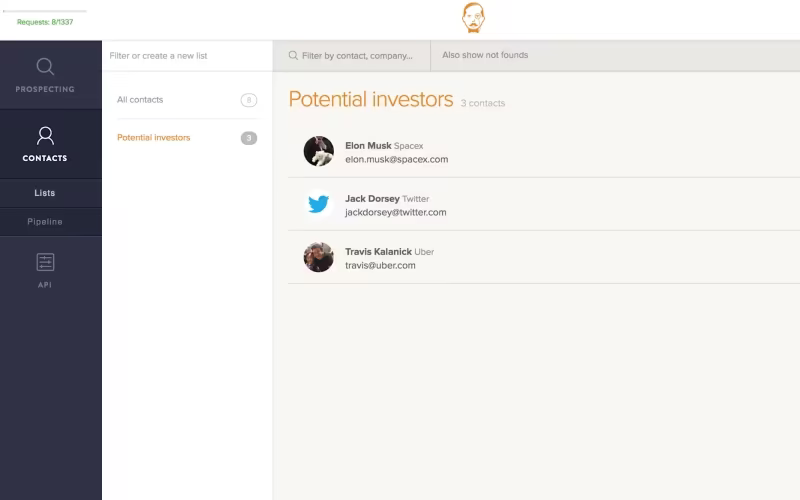Click email elon.musk@spacex.com
The width and height of the screenshot is (800, 500).
point(396,159)
